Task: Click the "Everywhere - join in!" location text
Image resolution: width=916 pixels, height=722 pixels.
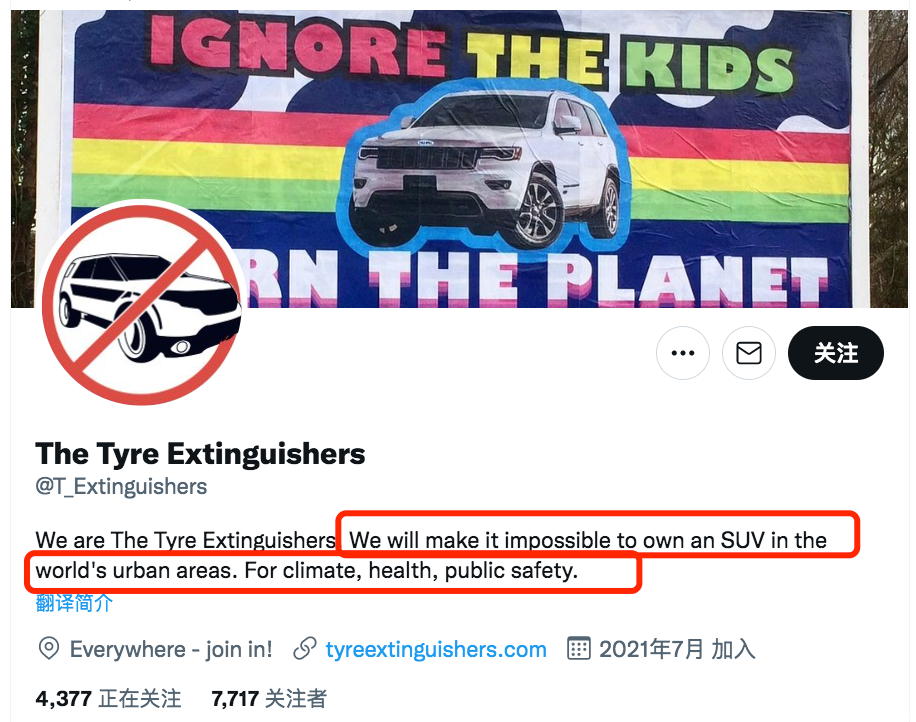Action: (171, 649)
